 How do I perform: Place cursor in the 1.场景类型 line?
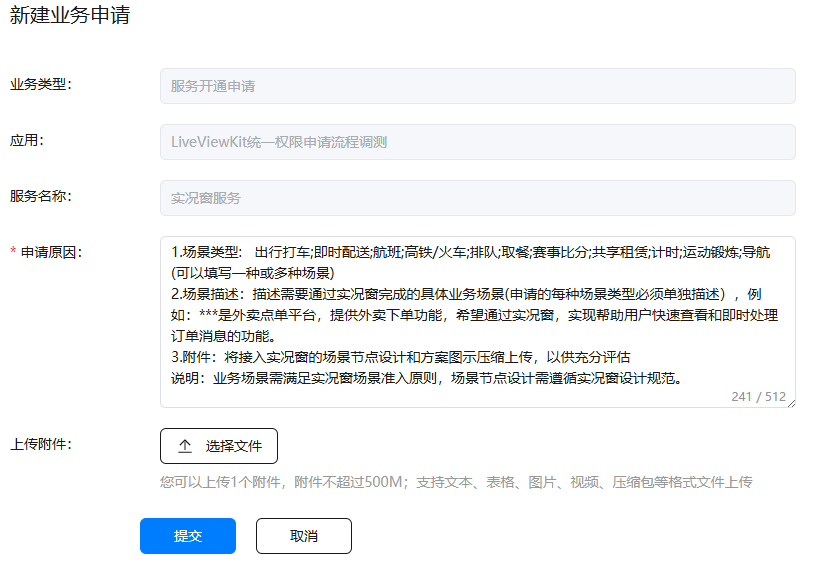(x=470, y=252)
